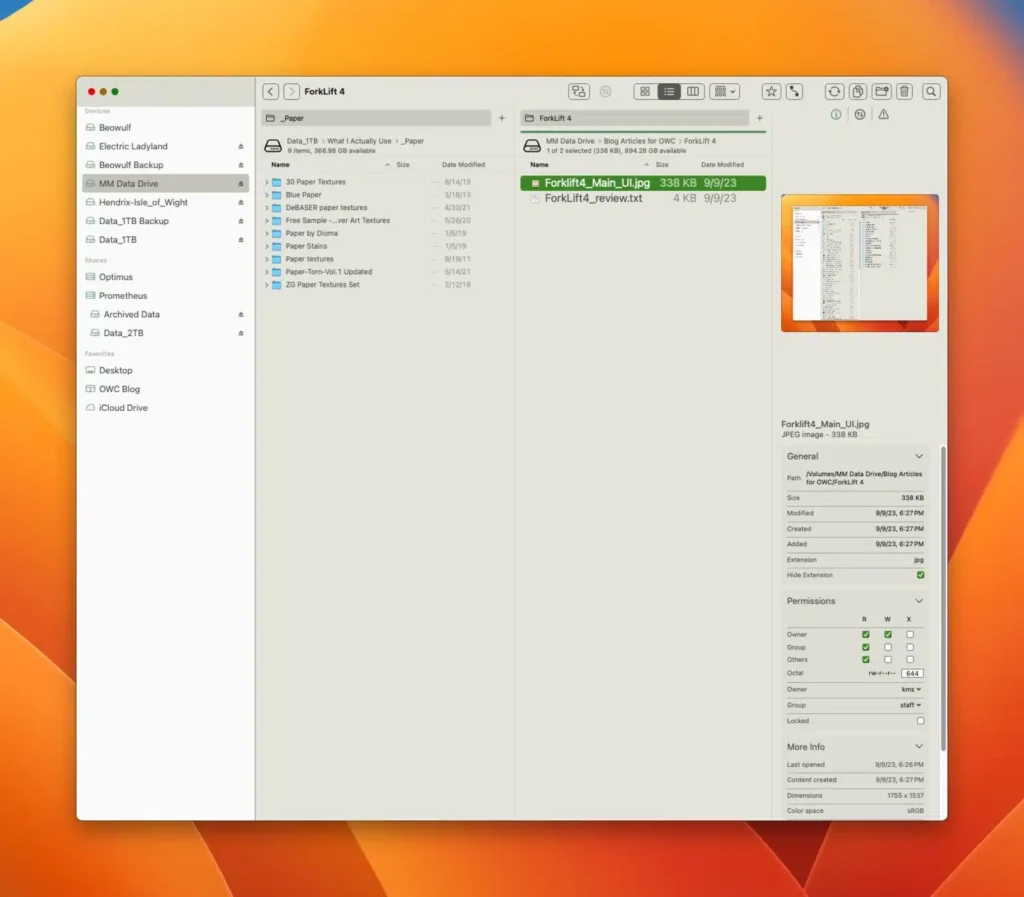Image resolution: width=1024 pixels, height=897 pixels.
Task: Switch to column view in the toolbar
Action: point(692,91)
